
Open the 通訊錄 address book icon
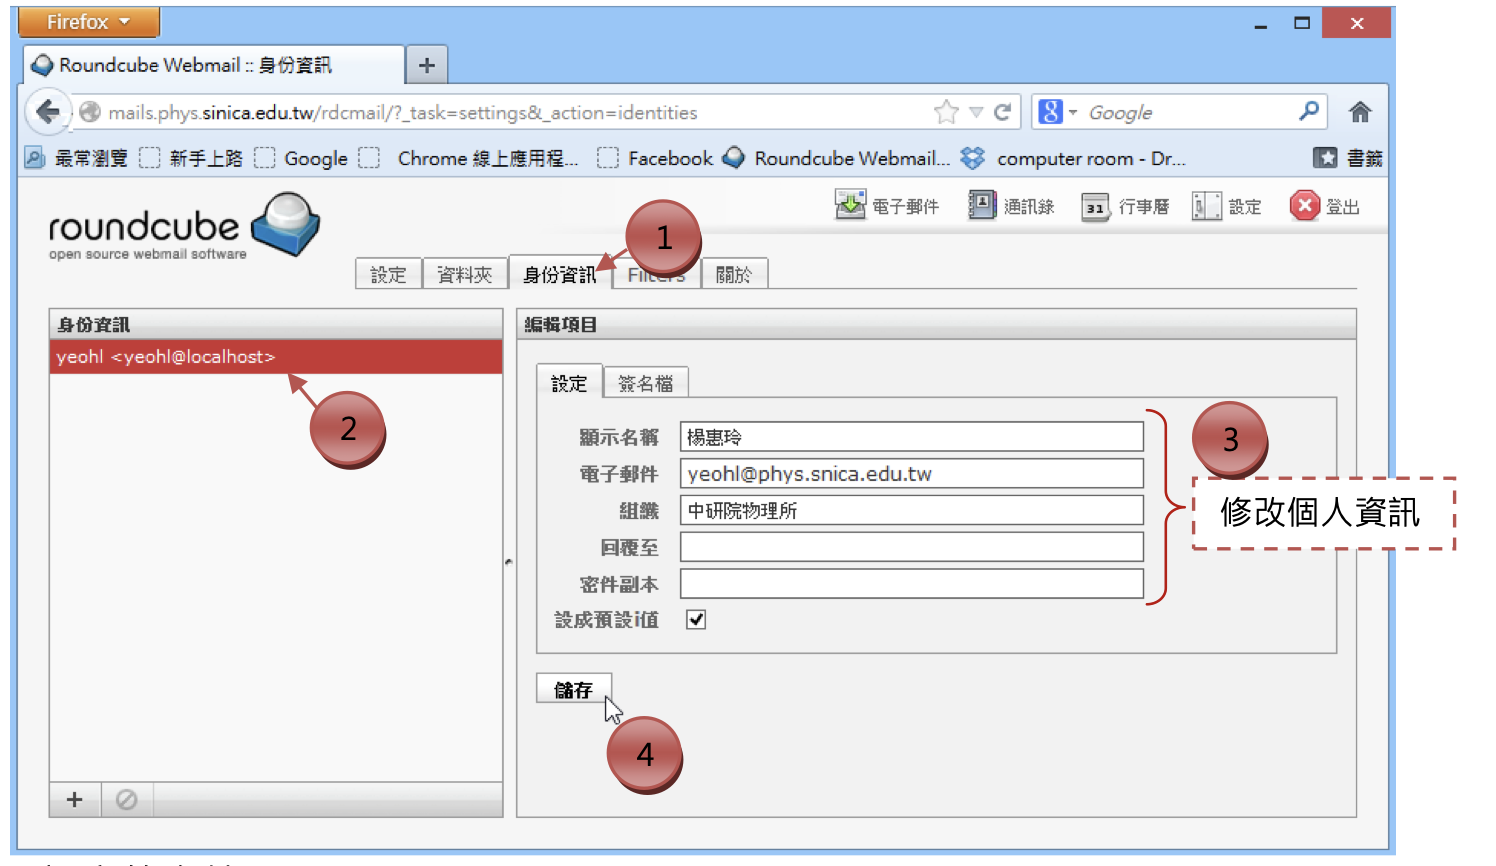981,205
